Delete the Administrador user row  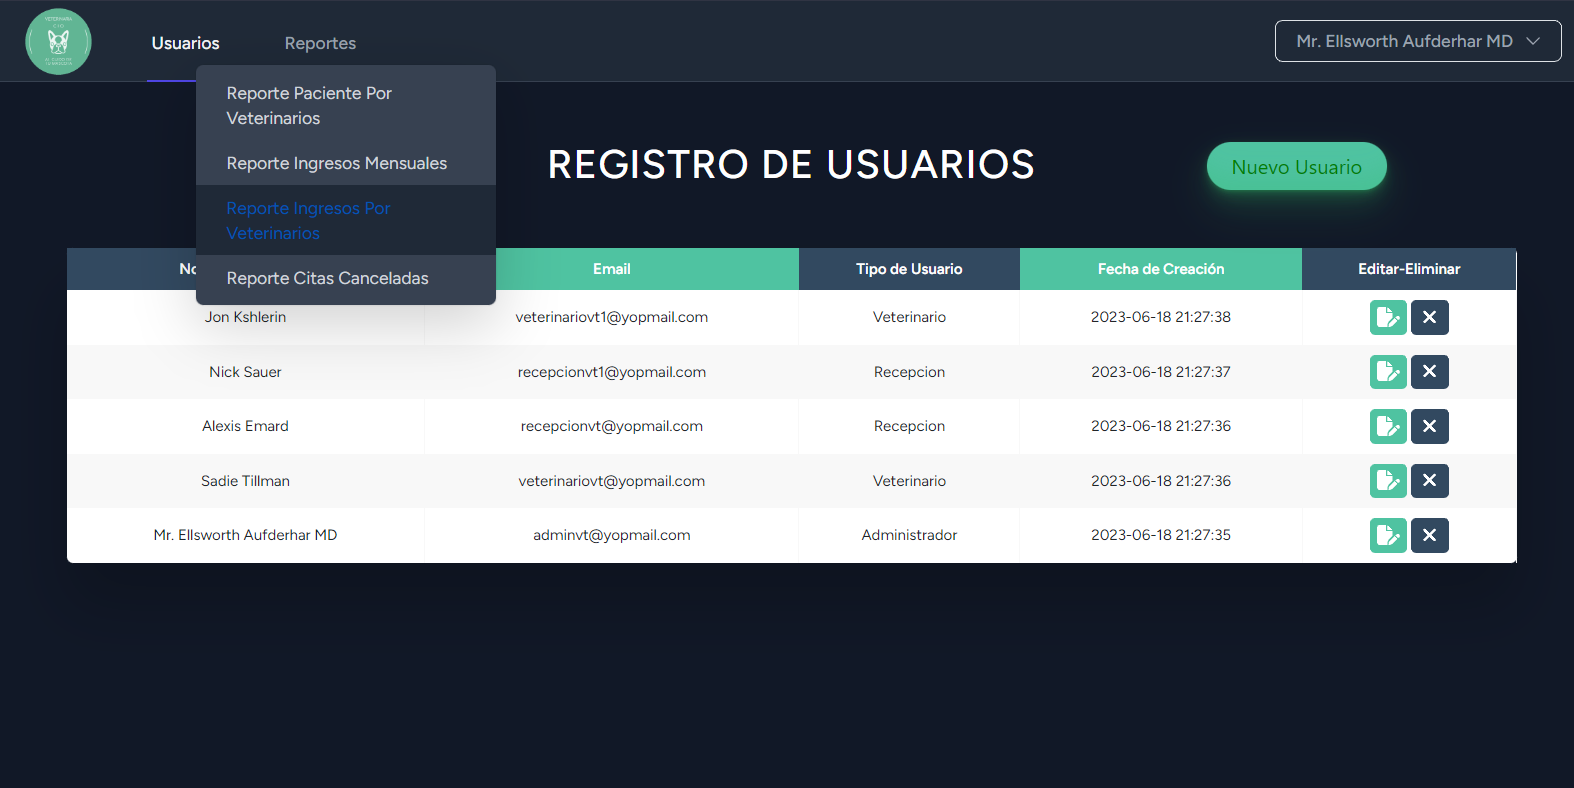coord(1429,535)
